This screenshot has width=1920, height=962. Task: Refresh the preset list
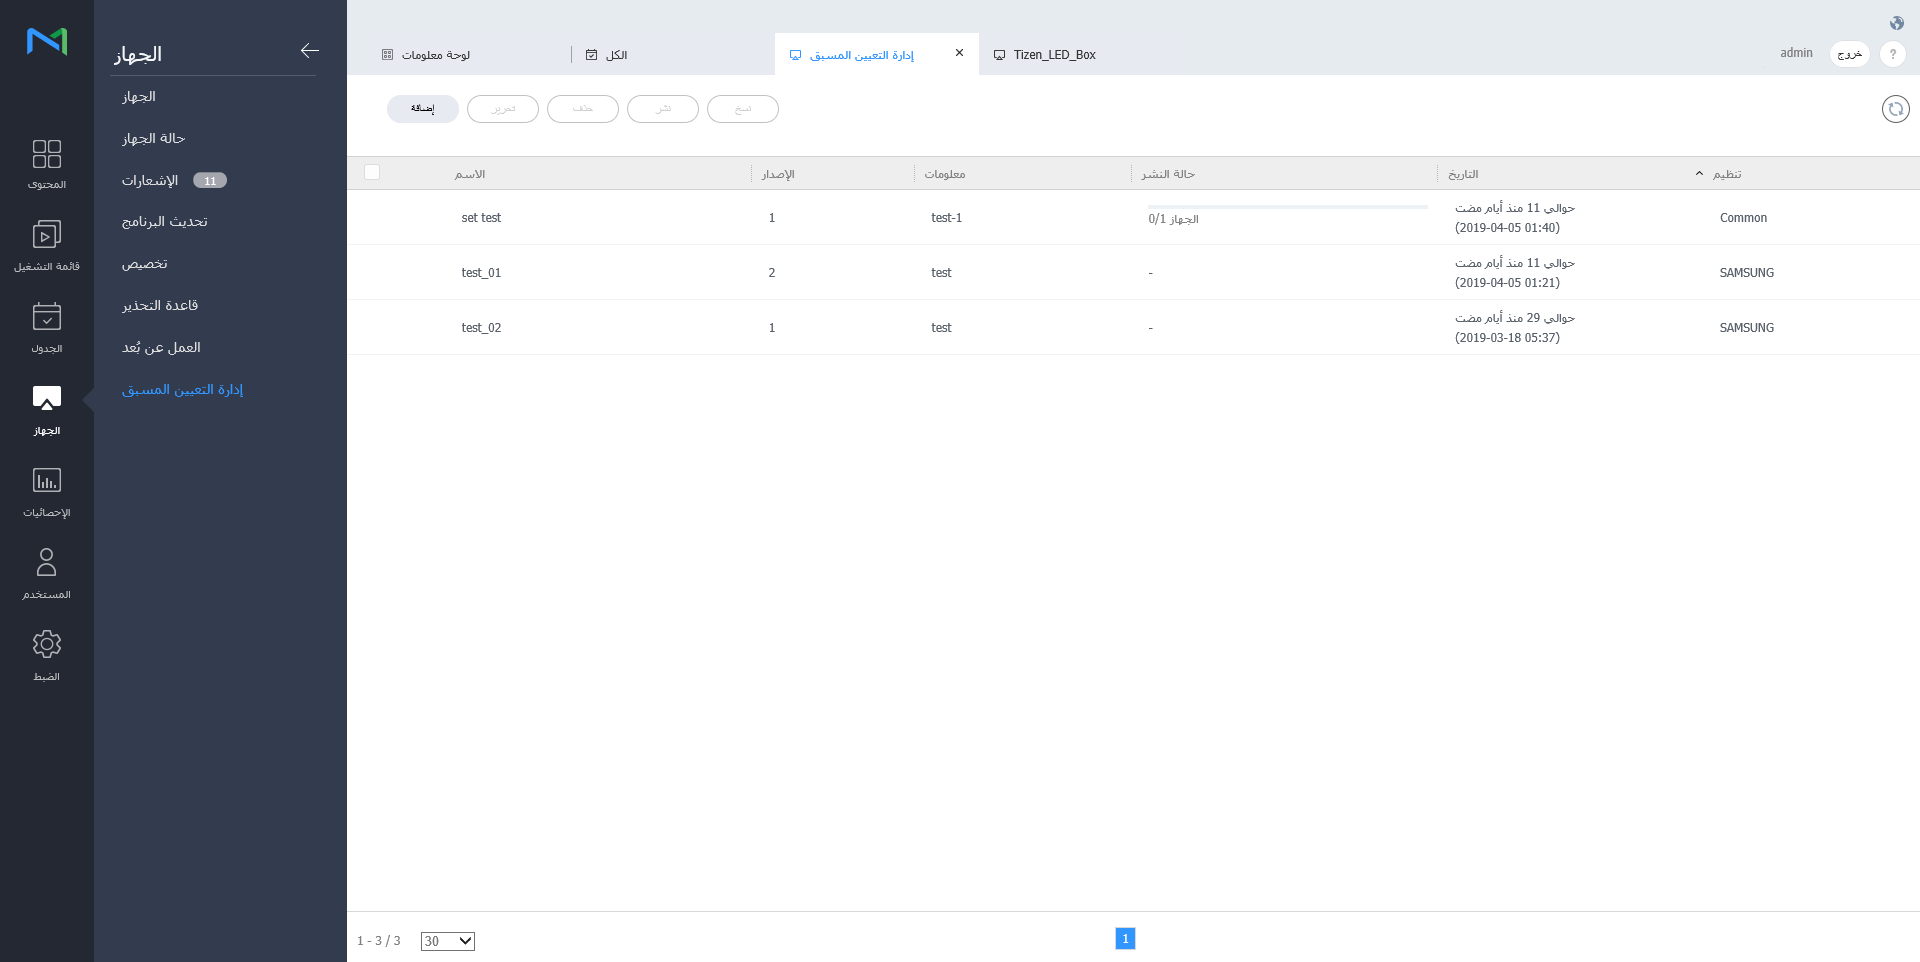(1895, 109)
